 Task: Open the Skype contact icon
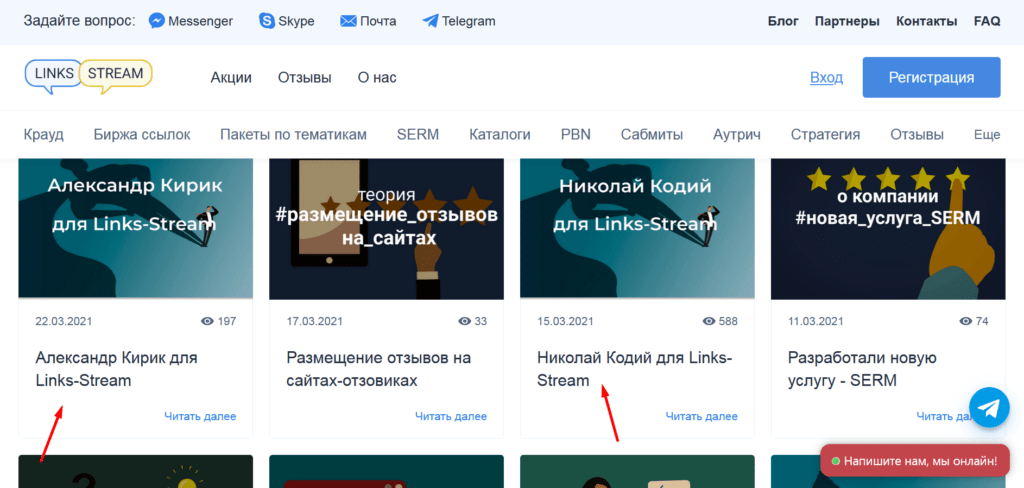tap(266, 21)
